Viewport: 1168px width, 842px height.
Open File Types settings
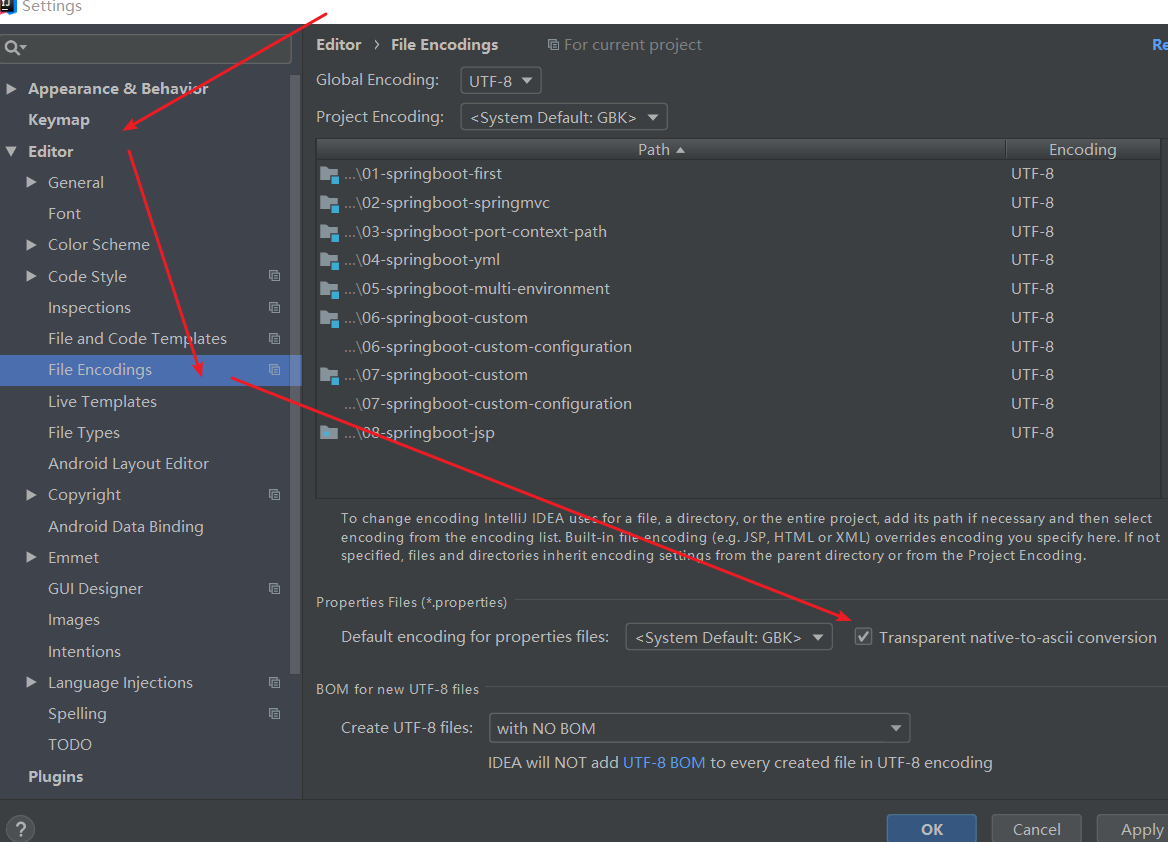pyautogui.click(x=83, y=433)
